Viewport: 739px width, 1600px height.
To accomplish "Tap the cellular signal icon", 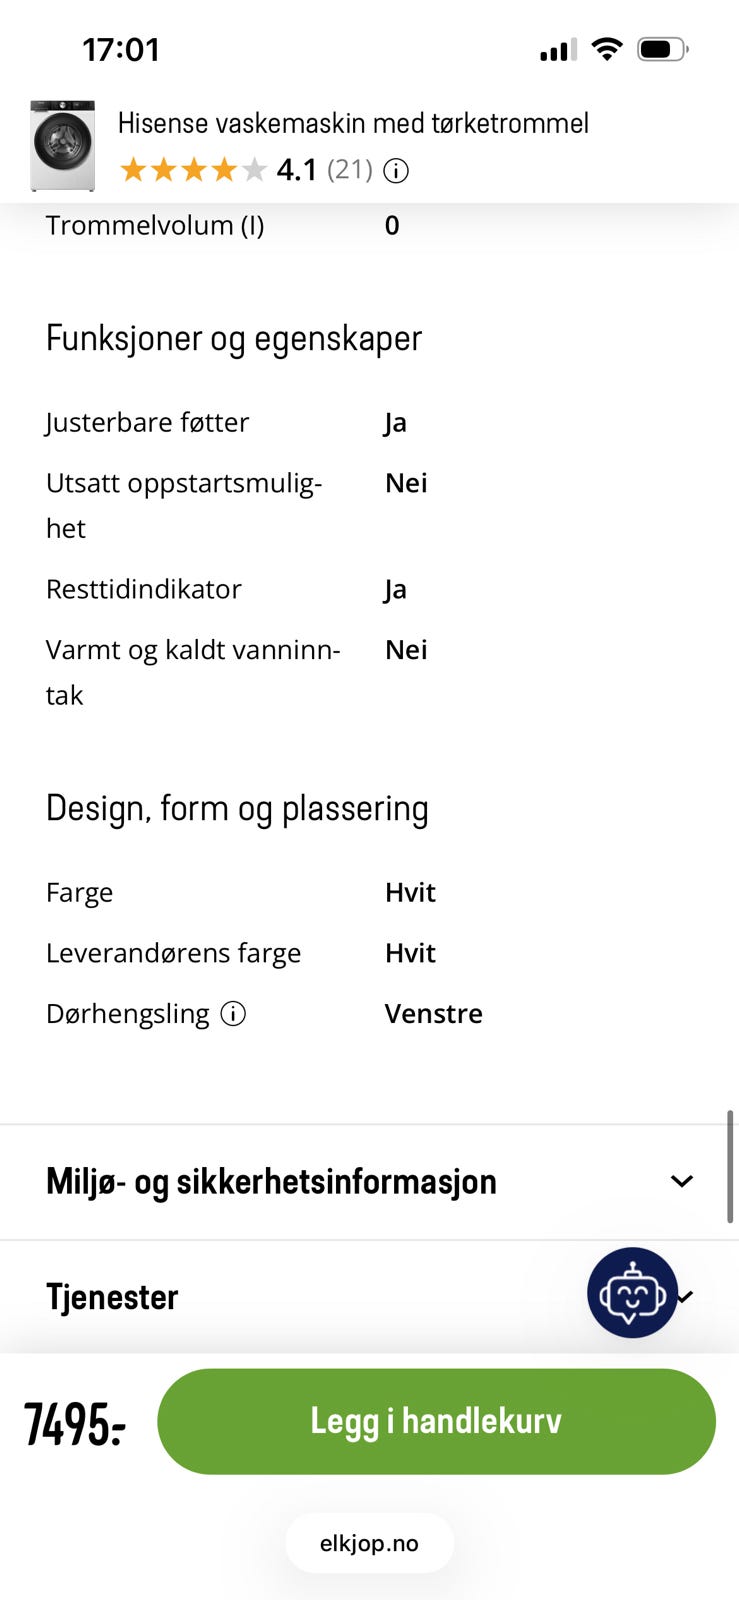I will [x=558, y=50].
